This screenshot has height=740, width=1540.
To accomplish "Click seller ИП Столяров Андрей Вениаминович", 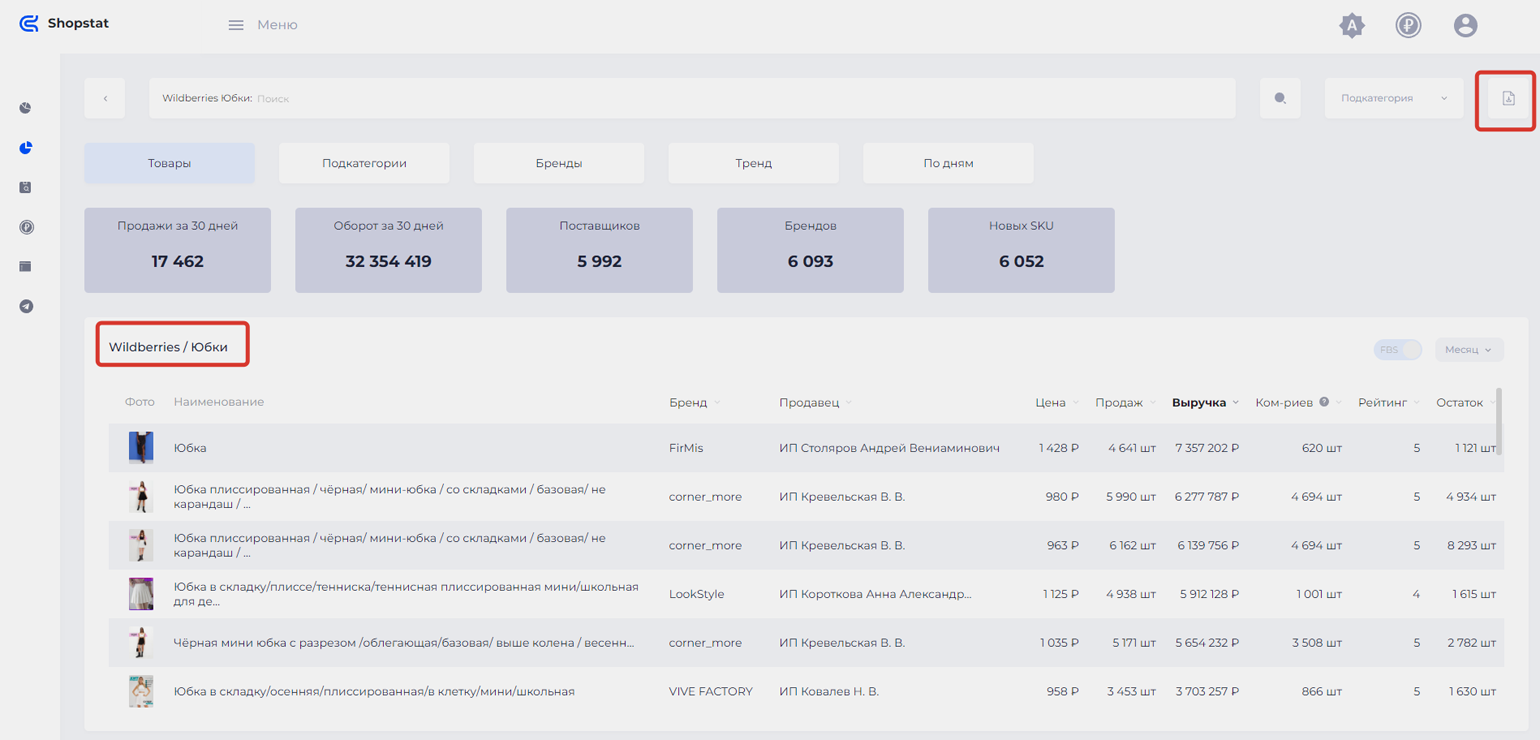I will click(x=889, y=448).
